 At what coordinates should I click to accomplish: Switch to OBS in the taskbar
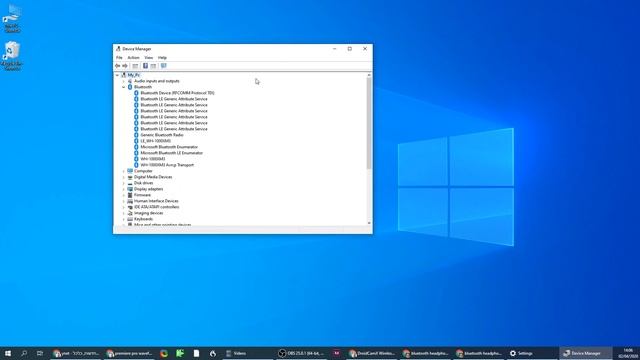tap(301, 353)
